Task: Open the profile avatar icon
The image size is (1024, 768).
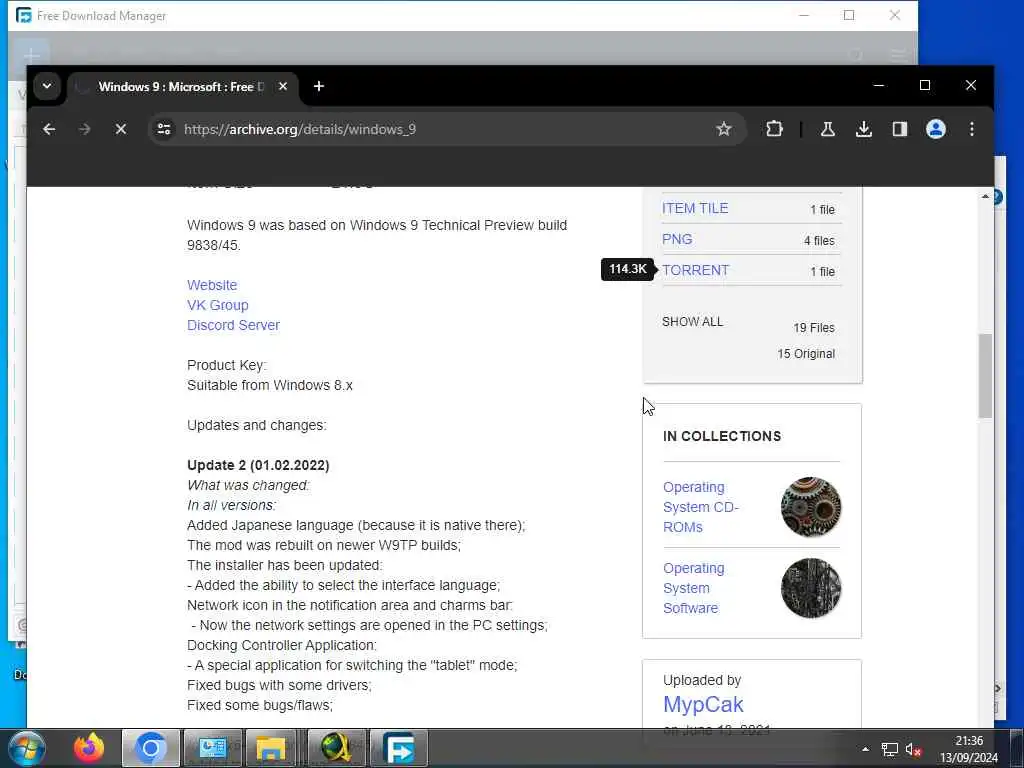Action: click(936, 129)
